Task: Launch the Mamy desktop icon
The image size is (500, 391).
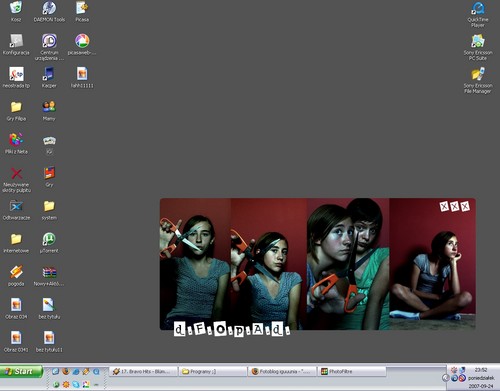Action: 49,110
